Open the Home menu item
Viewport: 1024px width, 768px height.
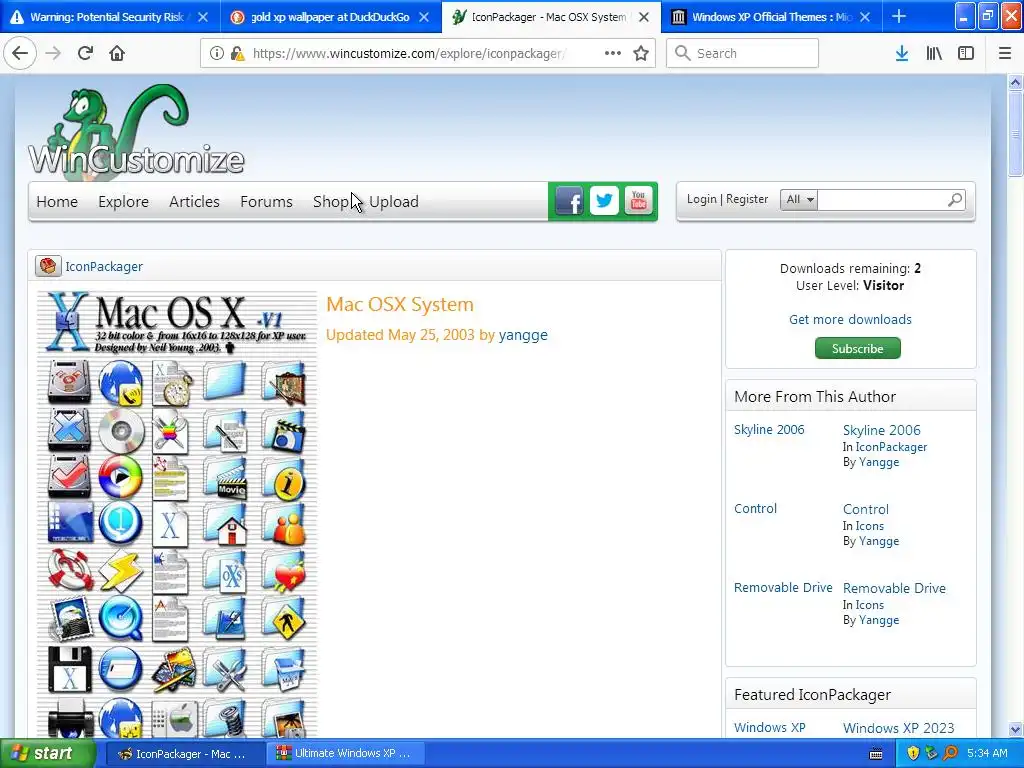(57, 202)
